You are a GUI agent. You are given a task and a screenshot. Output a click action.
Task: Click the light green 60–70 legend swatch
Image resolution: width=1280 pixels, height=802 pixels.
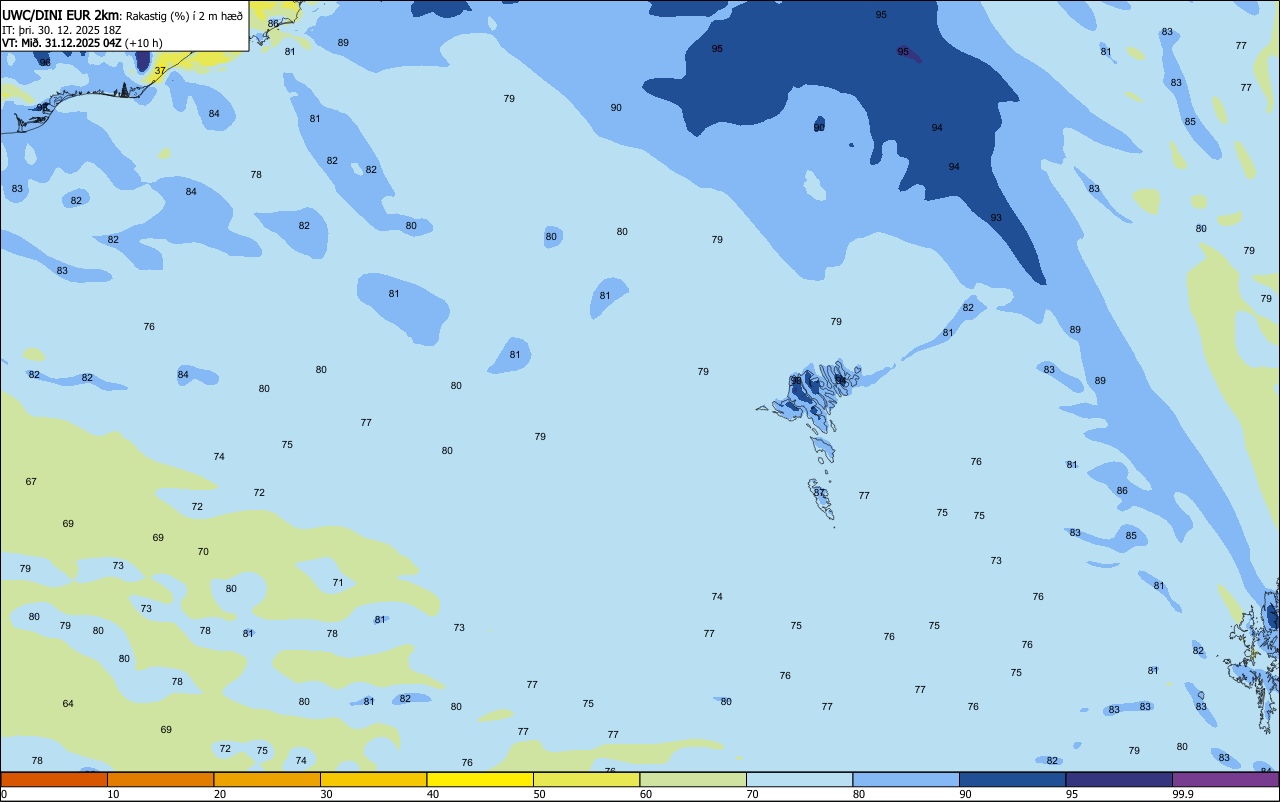pos(693,779)
